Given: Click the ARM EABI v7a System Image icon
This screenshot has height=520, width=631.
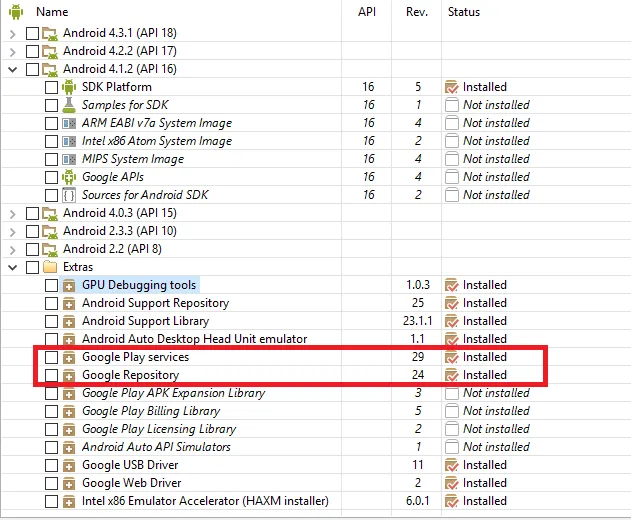Looking at the screenshot, I should (x=69, y=123).
